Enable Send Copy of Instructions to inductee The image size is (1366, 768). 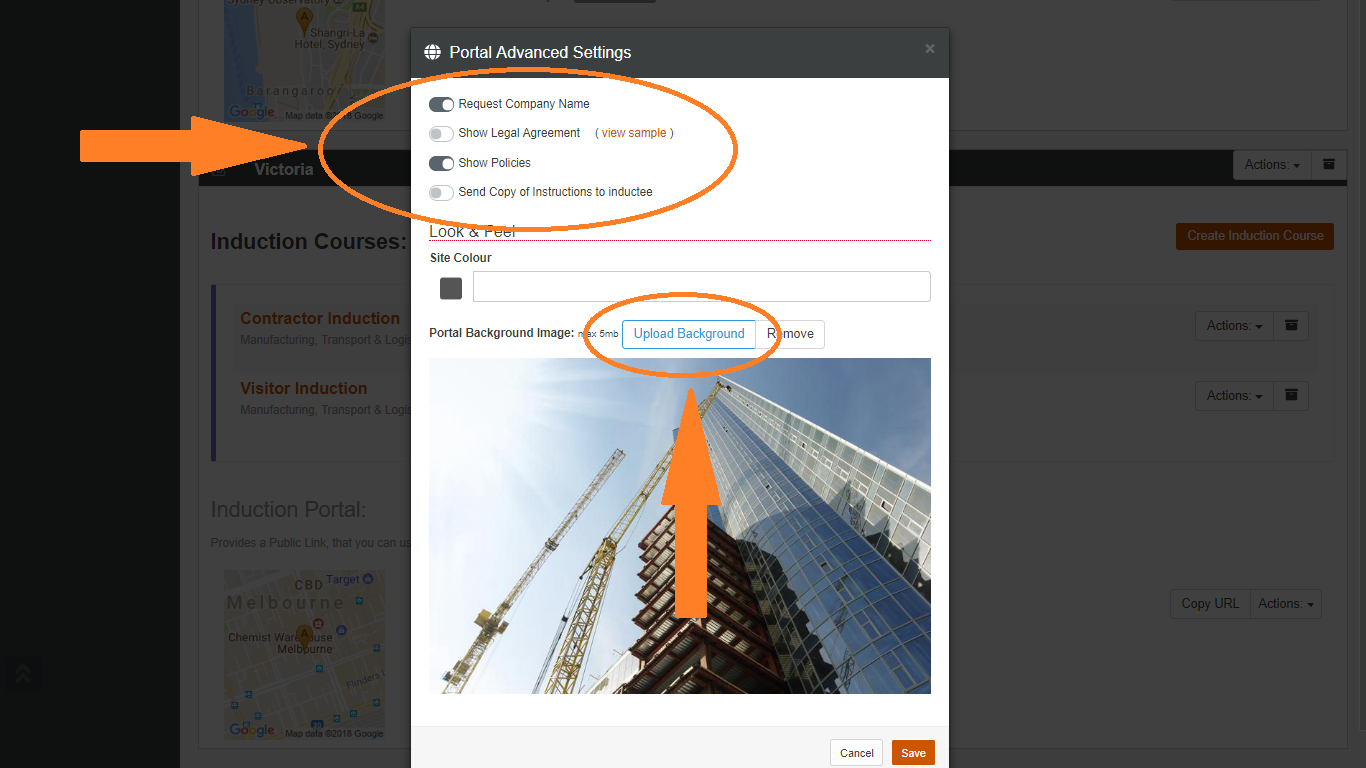(441, 193)
